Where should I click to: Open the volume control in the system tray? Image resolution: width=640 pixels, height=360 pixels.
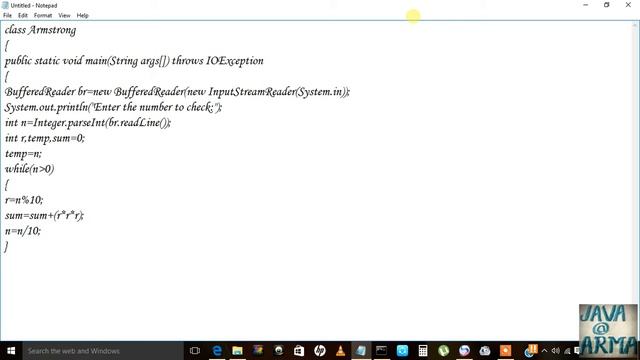(556, 351)
